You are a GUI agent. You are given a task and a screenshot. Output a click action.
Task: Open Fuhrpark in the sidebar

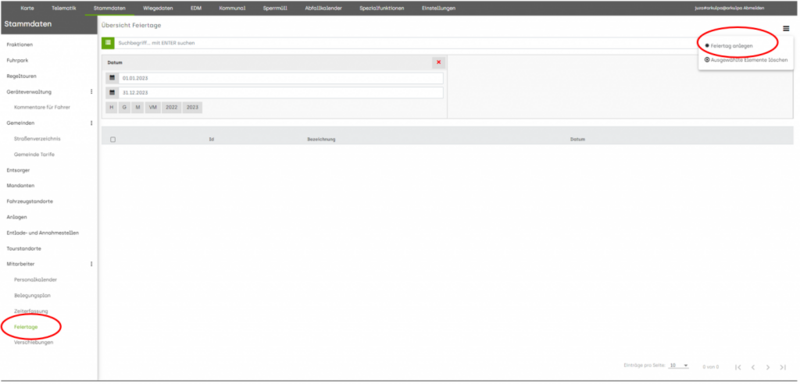tap(17, 60)
